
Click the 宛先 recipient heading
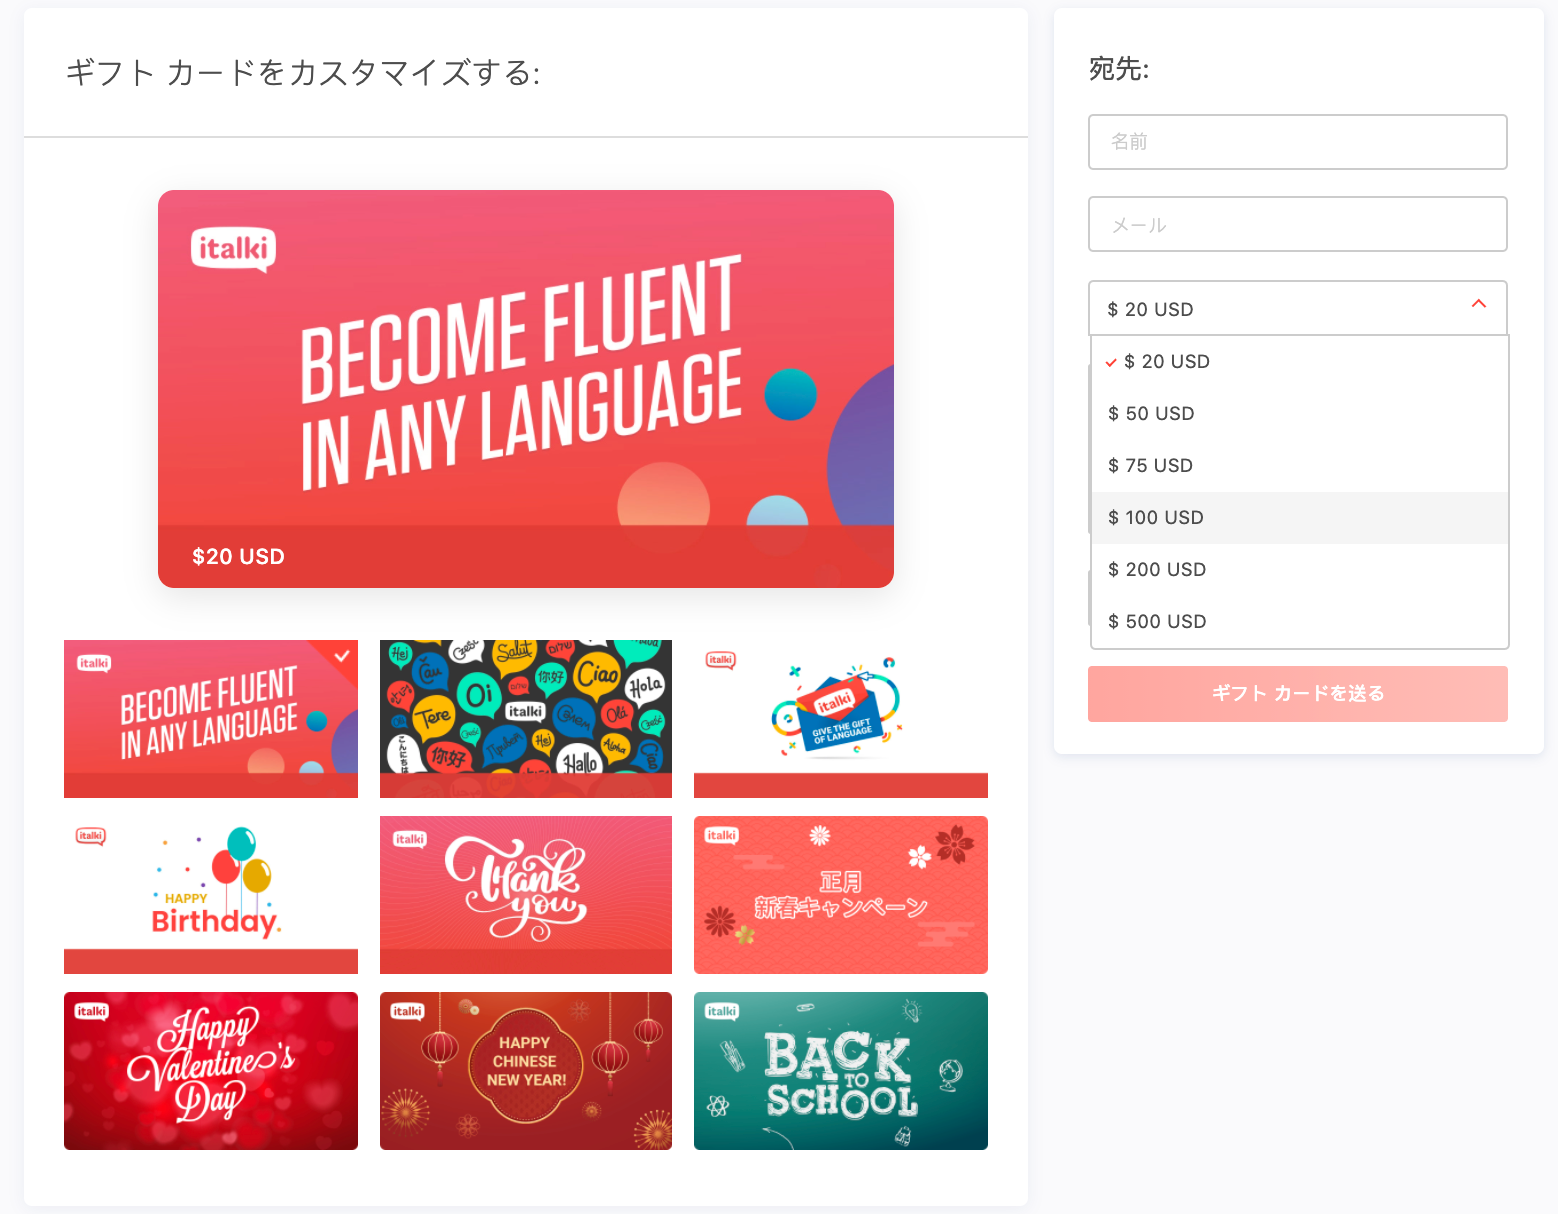pyautogui.click(x=1119, y=69)
